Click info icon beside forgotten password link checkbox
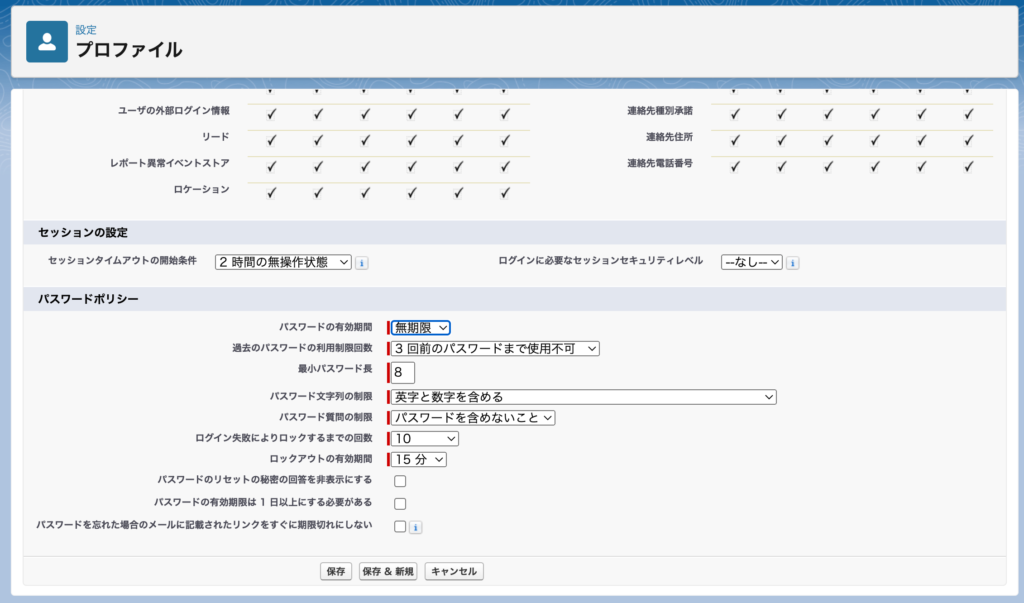The image size is (1024, 603). click(x=415, y=527)
